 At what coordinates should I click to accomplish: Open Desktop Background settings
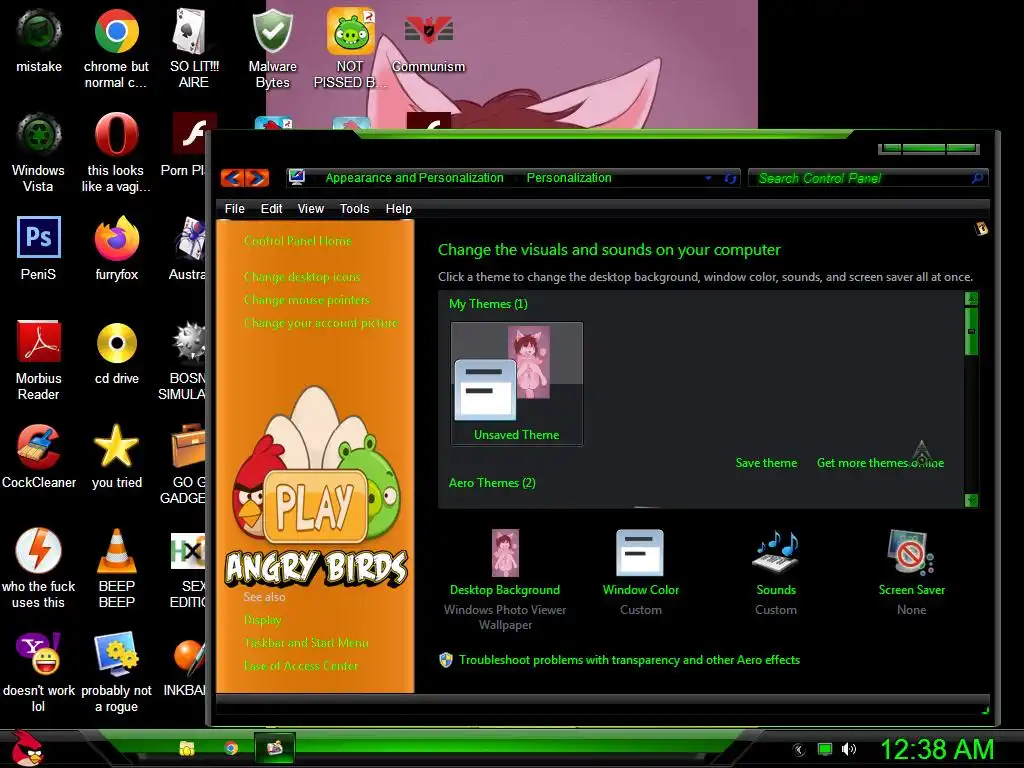[x=505, y=579]
